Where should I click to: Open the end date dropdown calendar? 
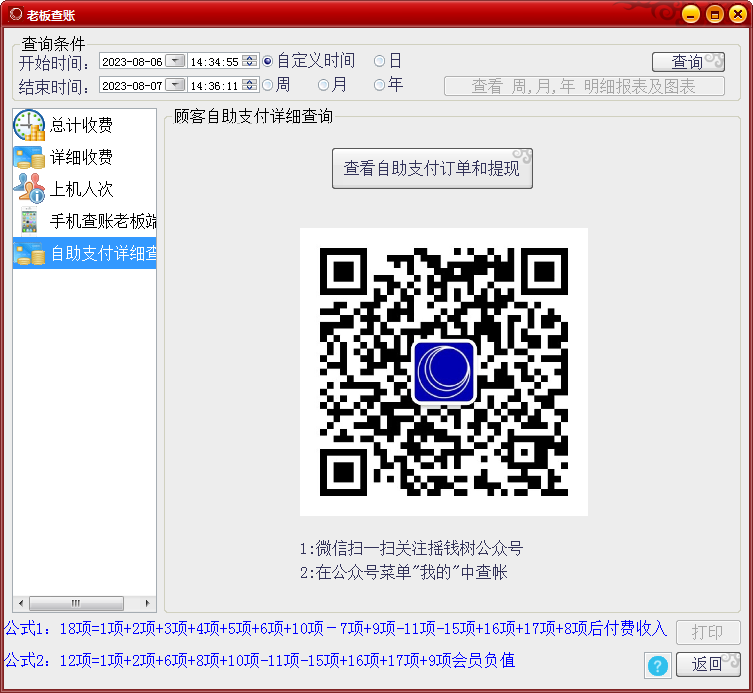pyautogui.click(x=175, y=85)
